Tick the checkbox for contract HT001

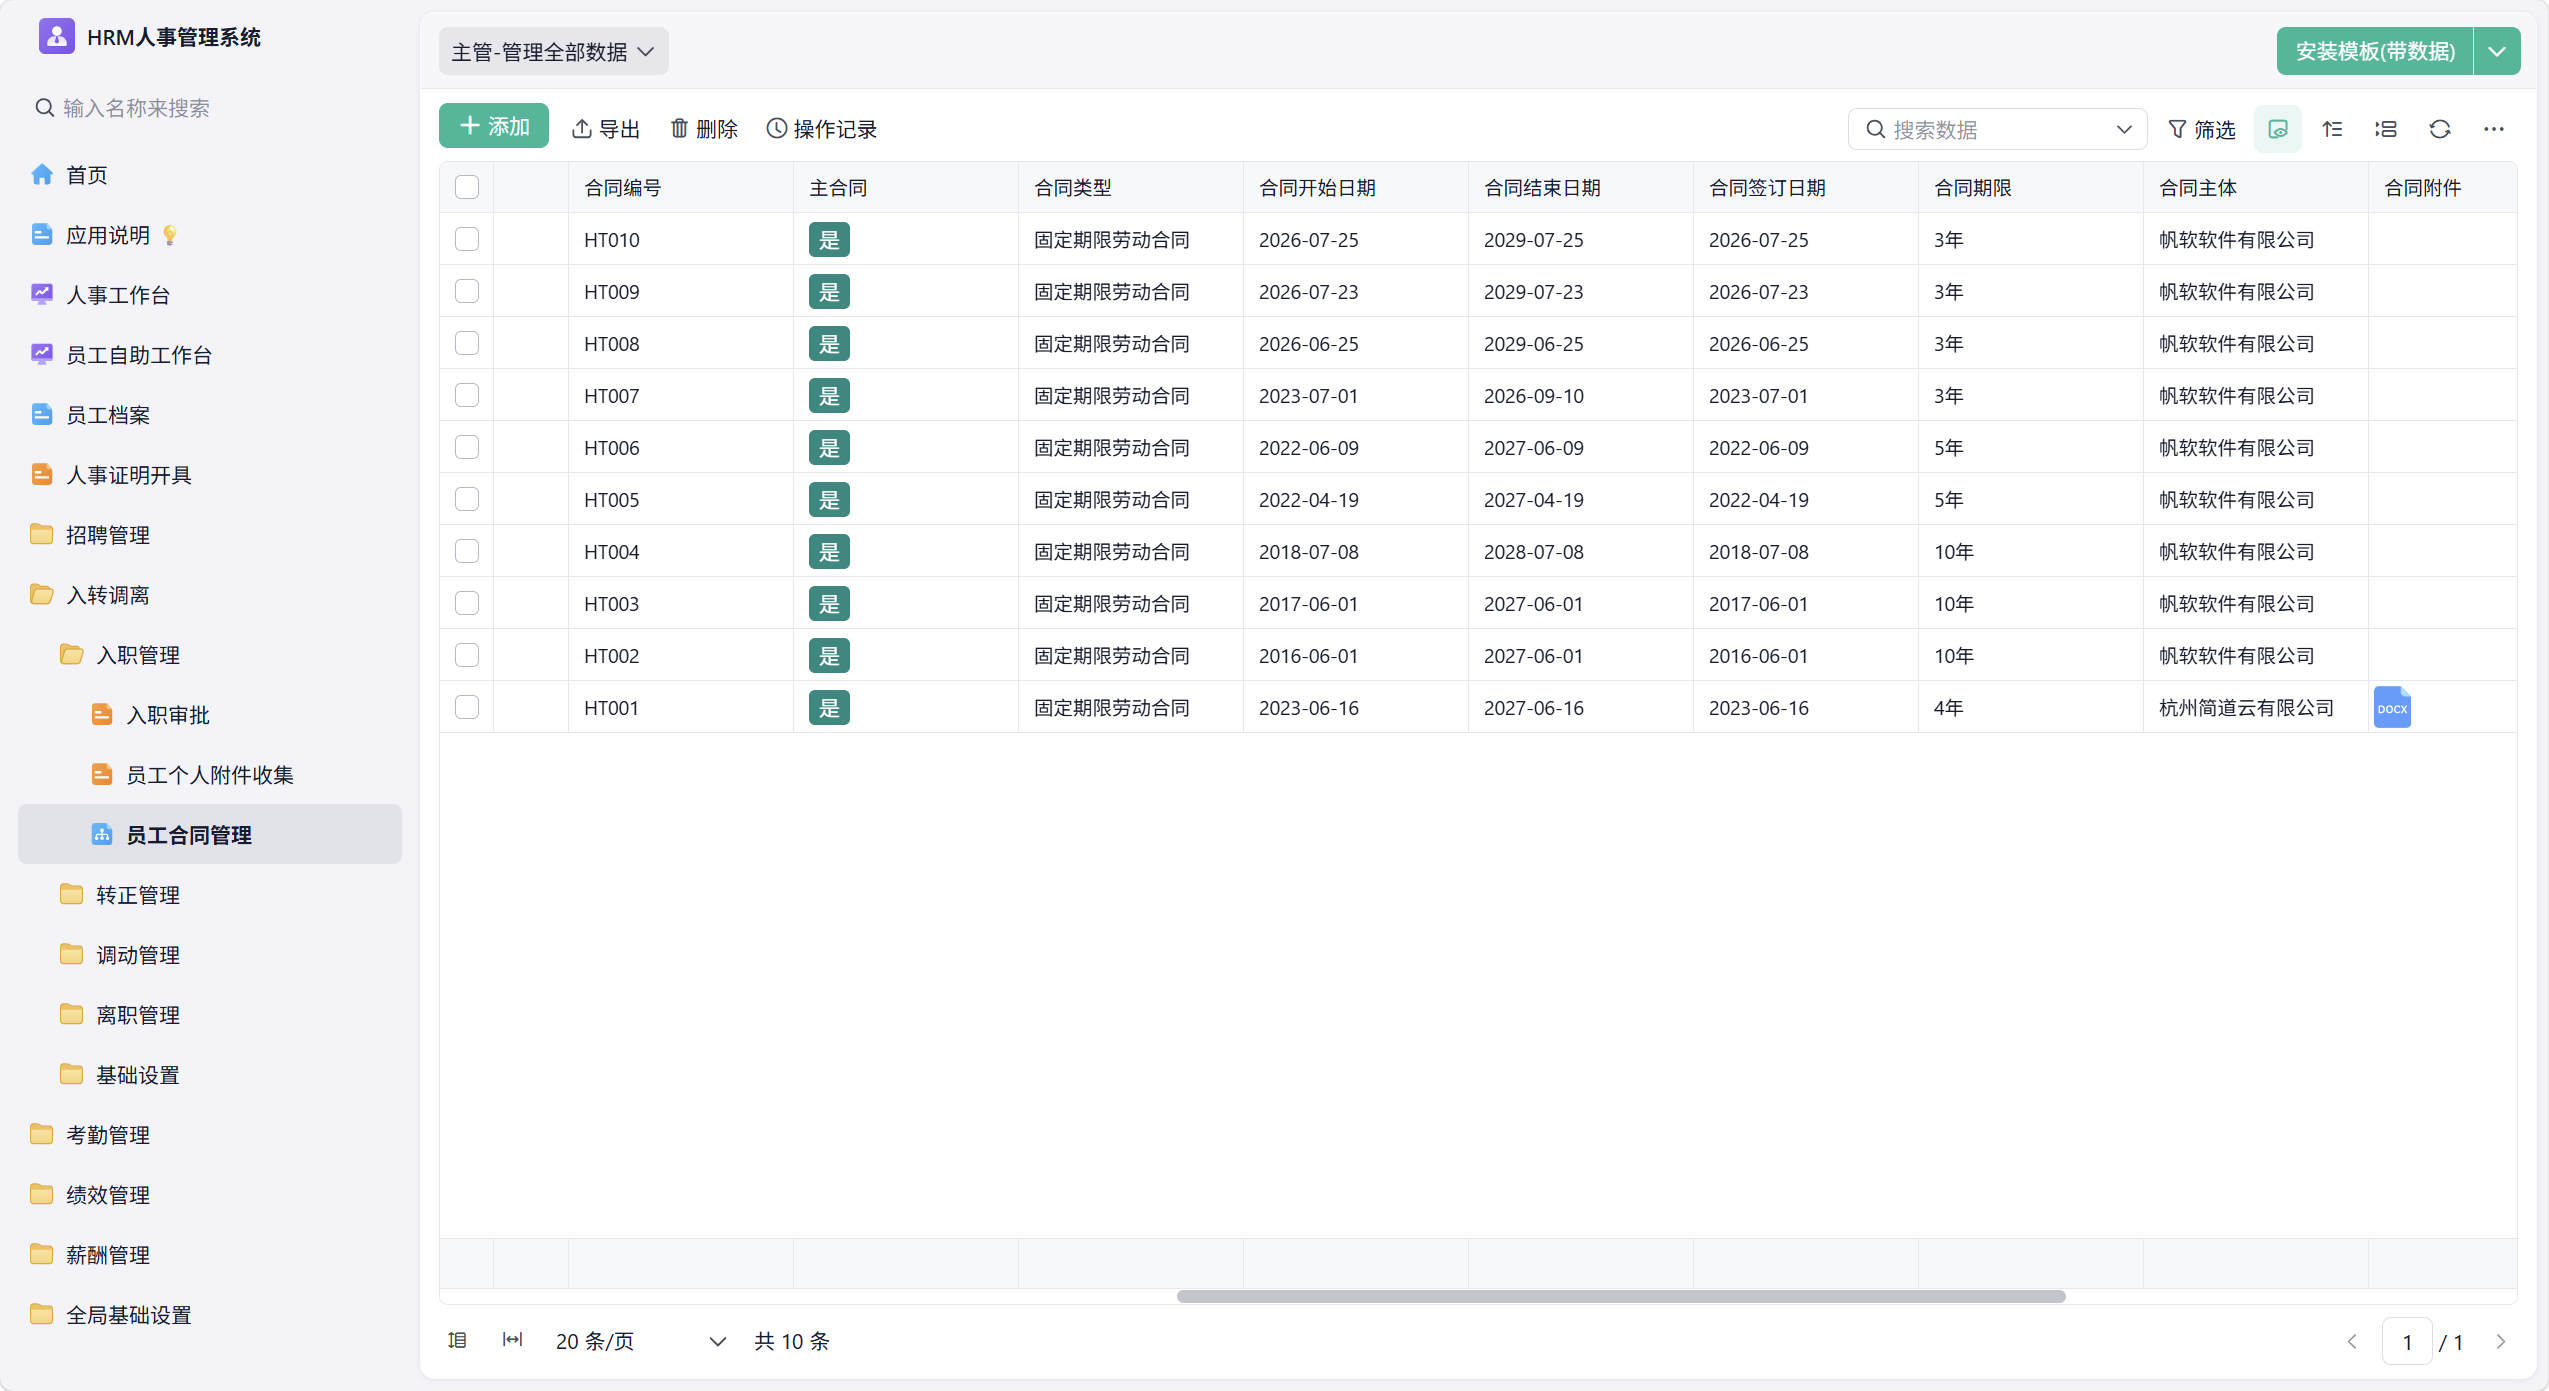pos(467,707)
